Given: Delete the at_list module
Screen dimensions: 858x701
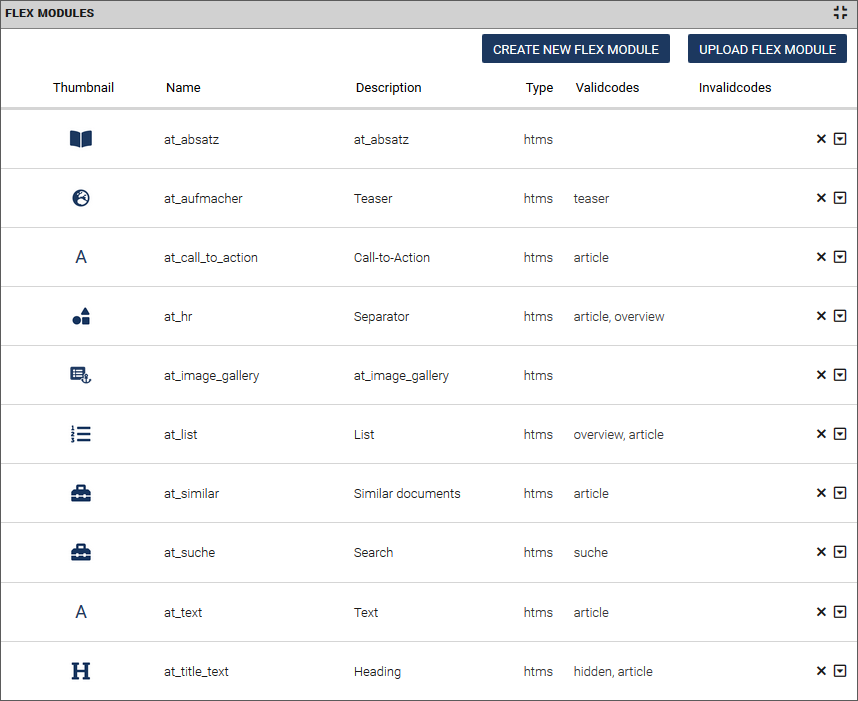Looking at the screenshot, I should point(821,434).
